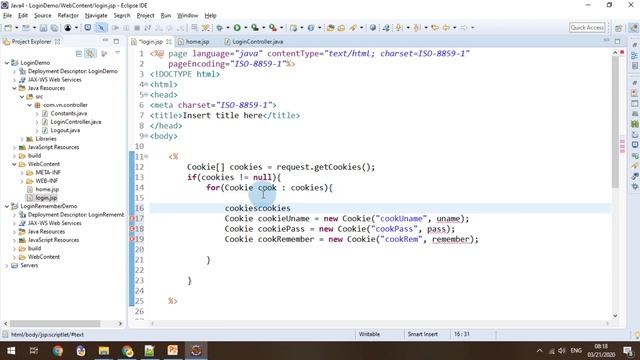This screenshot has width=640, height=360.
Task: Click the New file wizard icon
Action: click(x=8, y=28)
